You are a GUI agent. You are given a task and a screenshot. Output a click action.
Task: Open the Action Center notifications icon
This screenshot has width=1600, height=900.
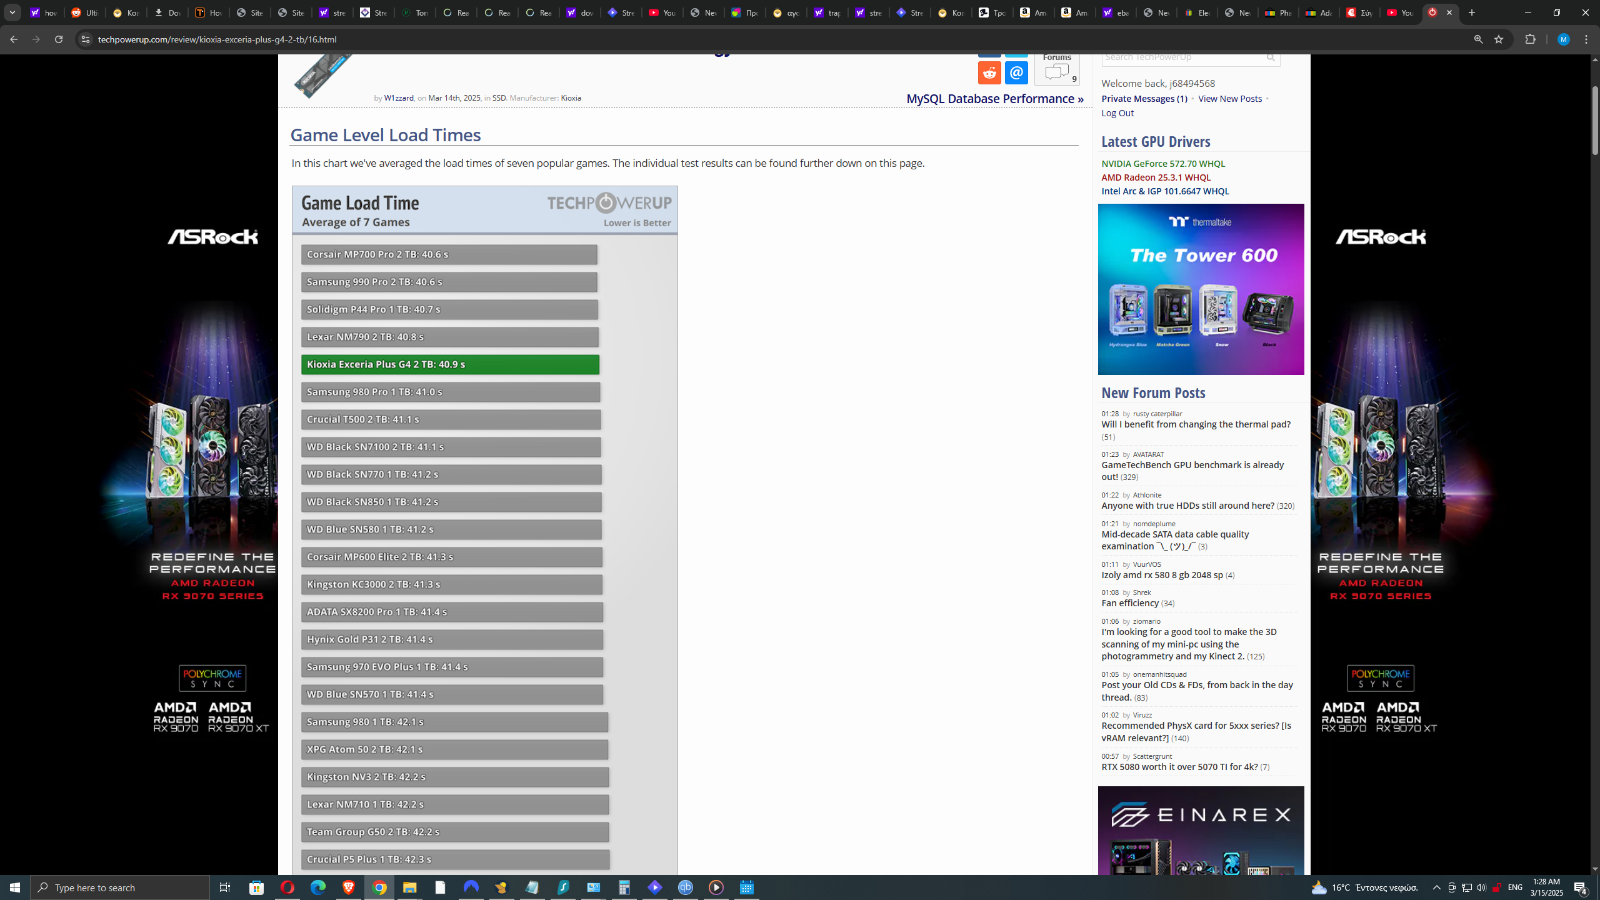pyautogui.click(x=1580, y=887)
